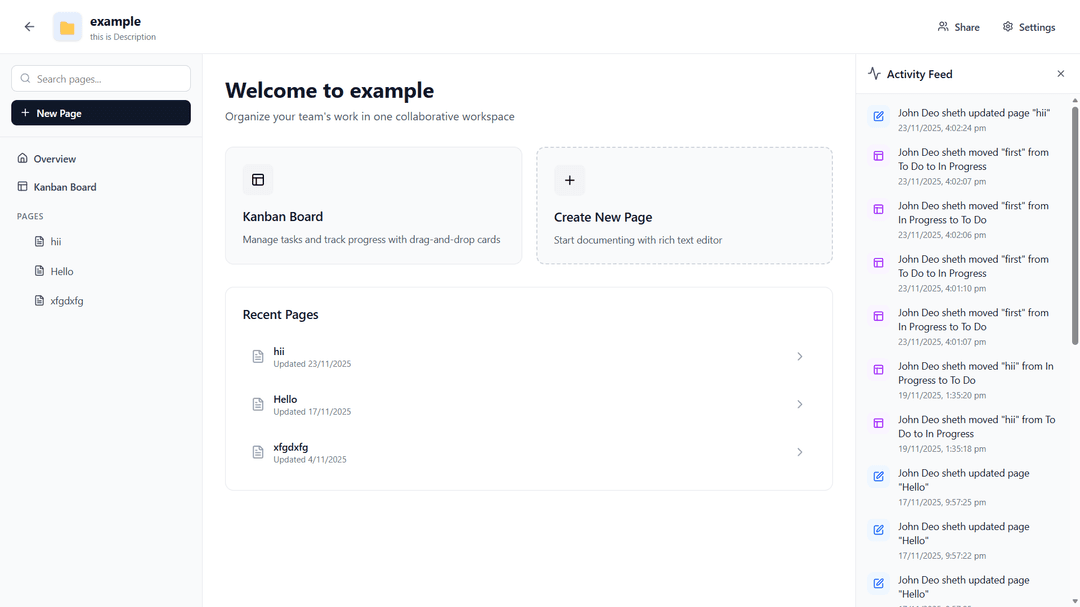Screen dimensions: 1080x607
Task: Click the plus icon on Create New Page card
Action: point(570,180)
